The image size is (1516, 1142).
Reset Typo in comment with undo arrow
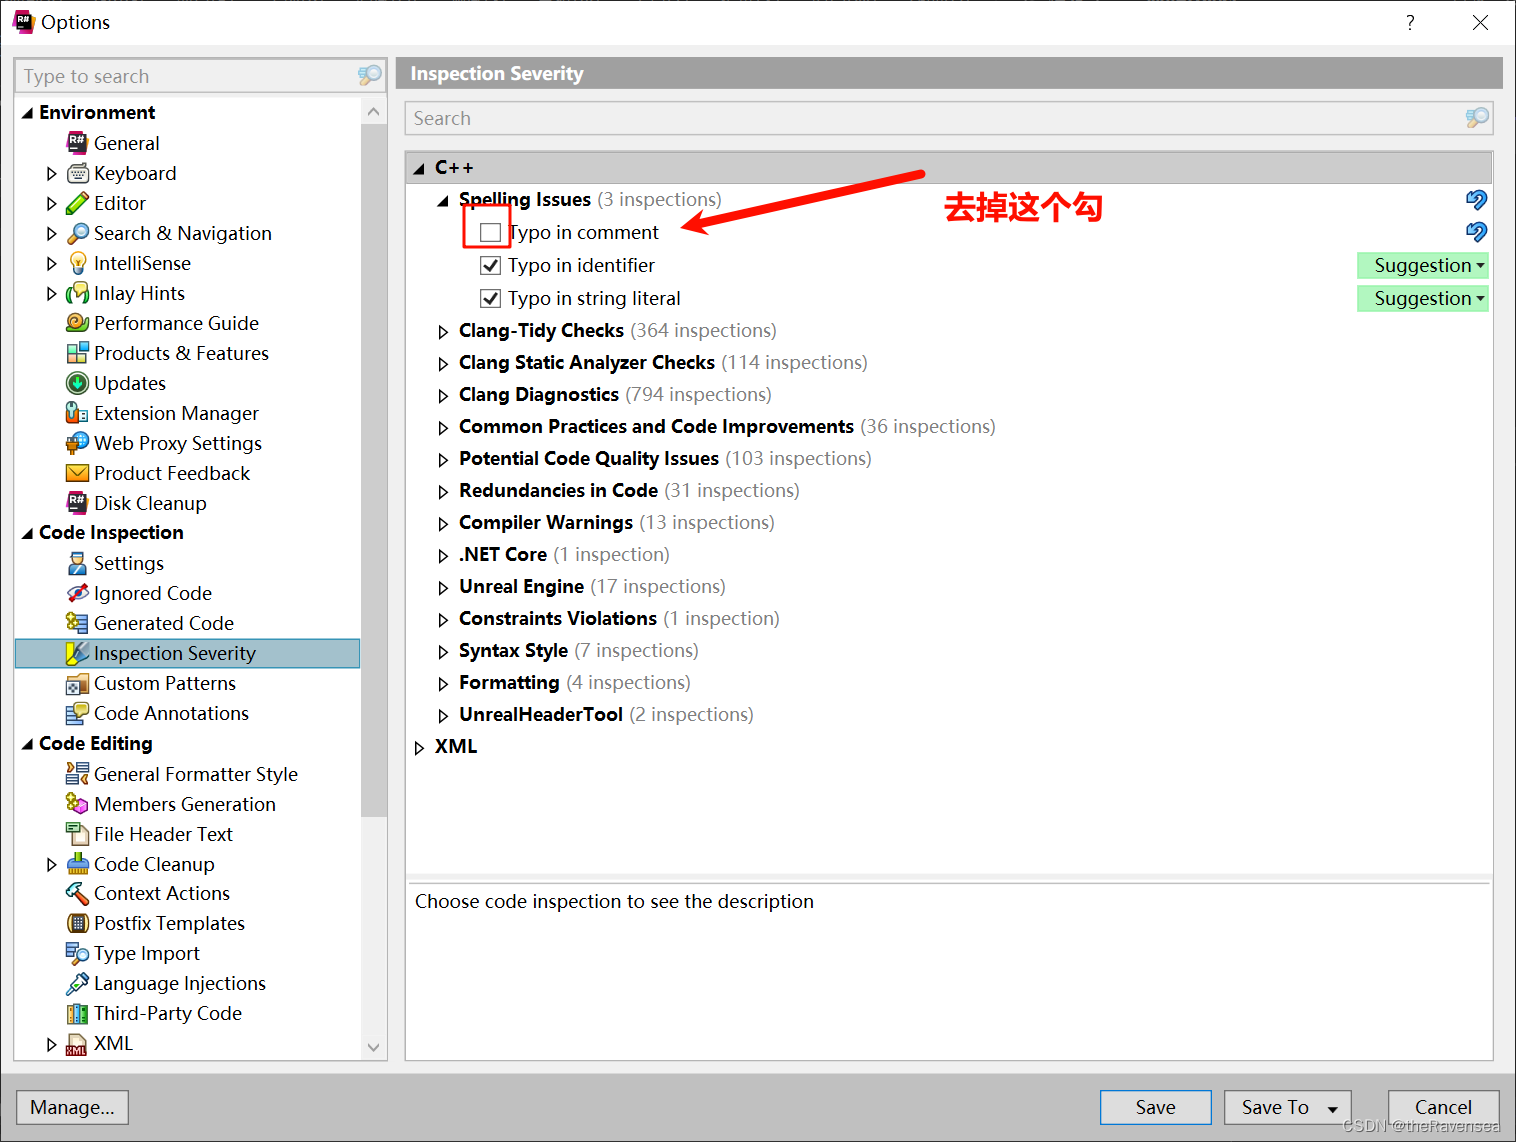pos(1476,232)
